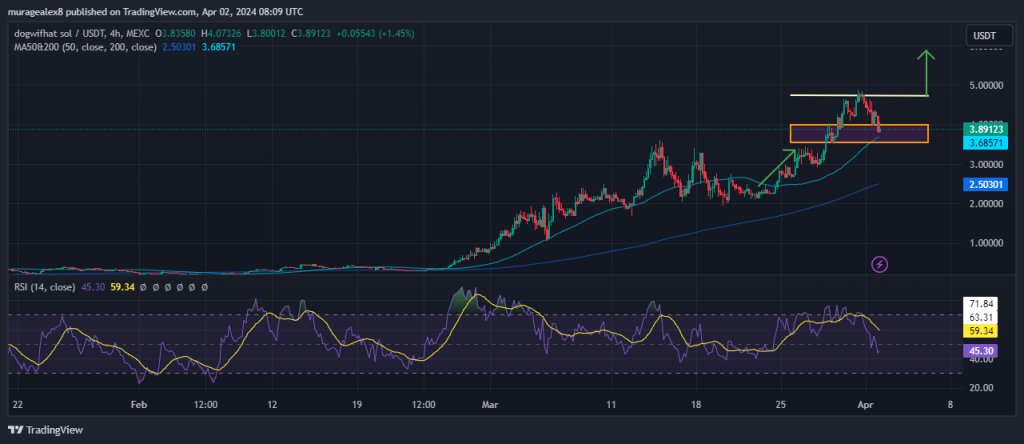The width and height of the screenshot is (1024, 444).
Task: Click the green 3.89123 price axis tag
Action: [985, 129]
